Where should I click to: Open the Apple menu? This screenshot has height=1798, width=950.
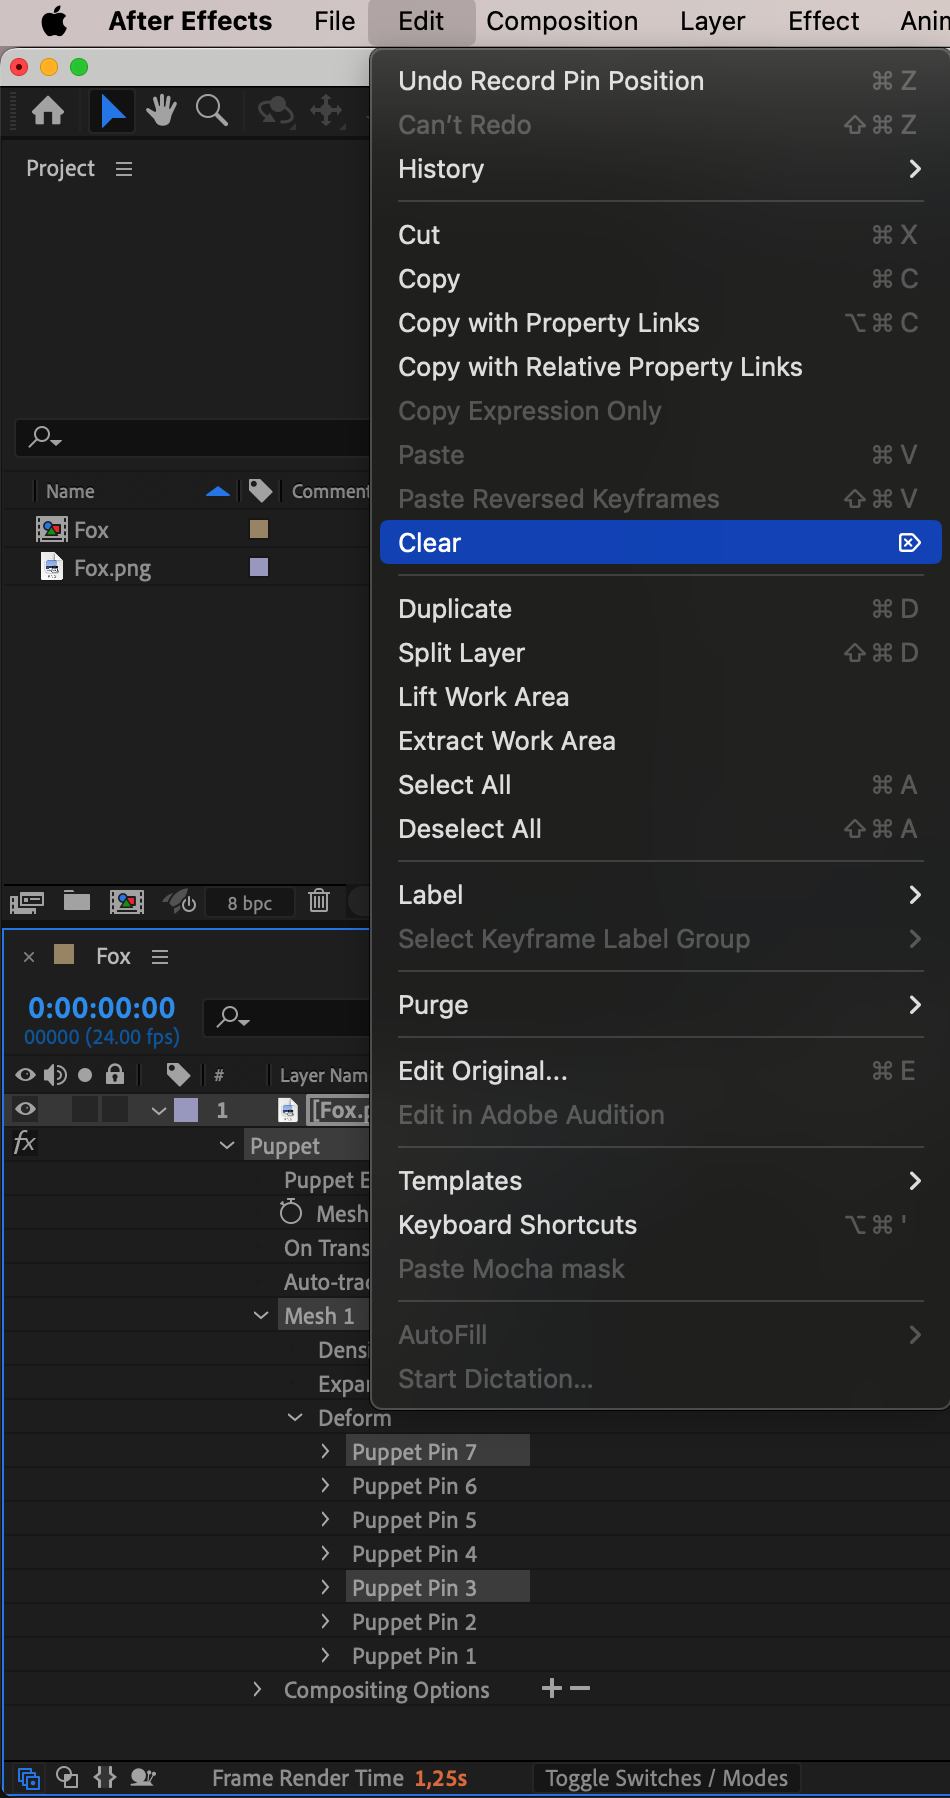(x=54, y=21)
